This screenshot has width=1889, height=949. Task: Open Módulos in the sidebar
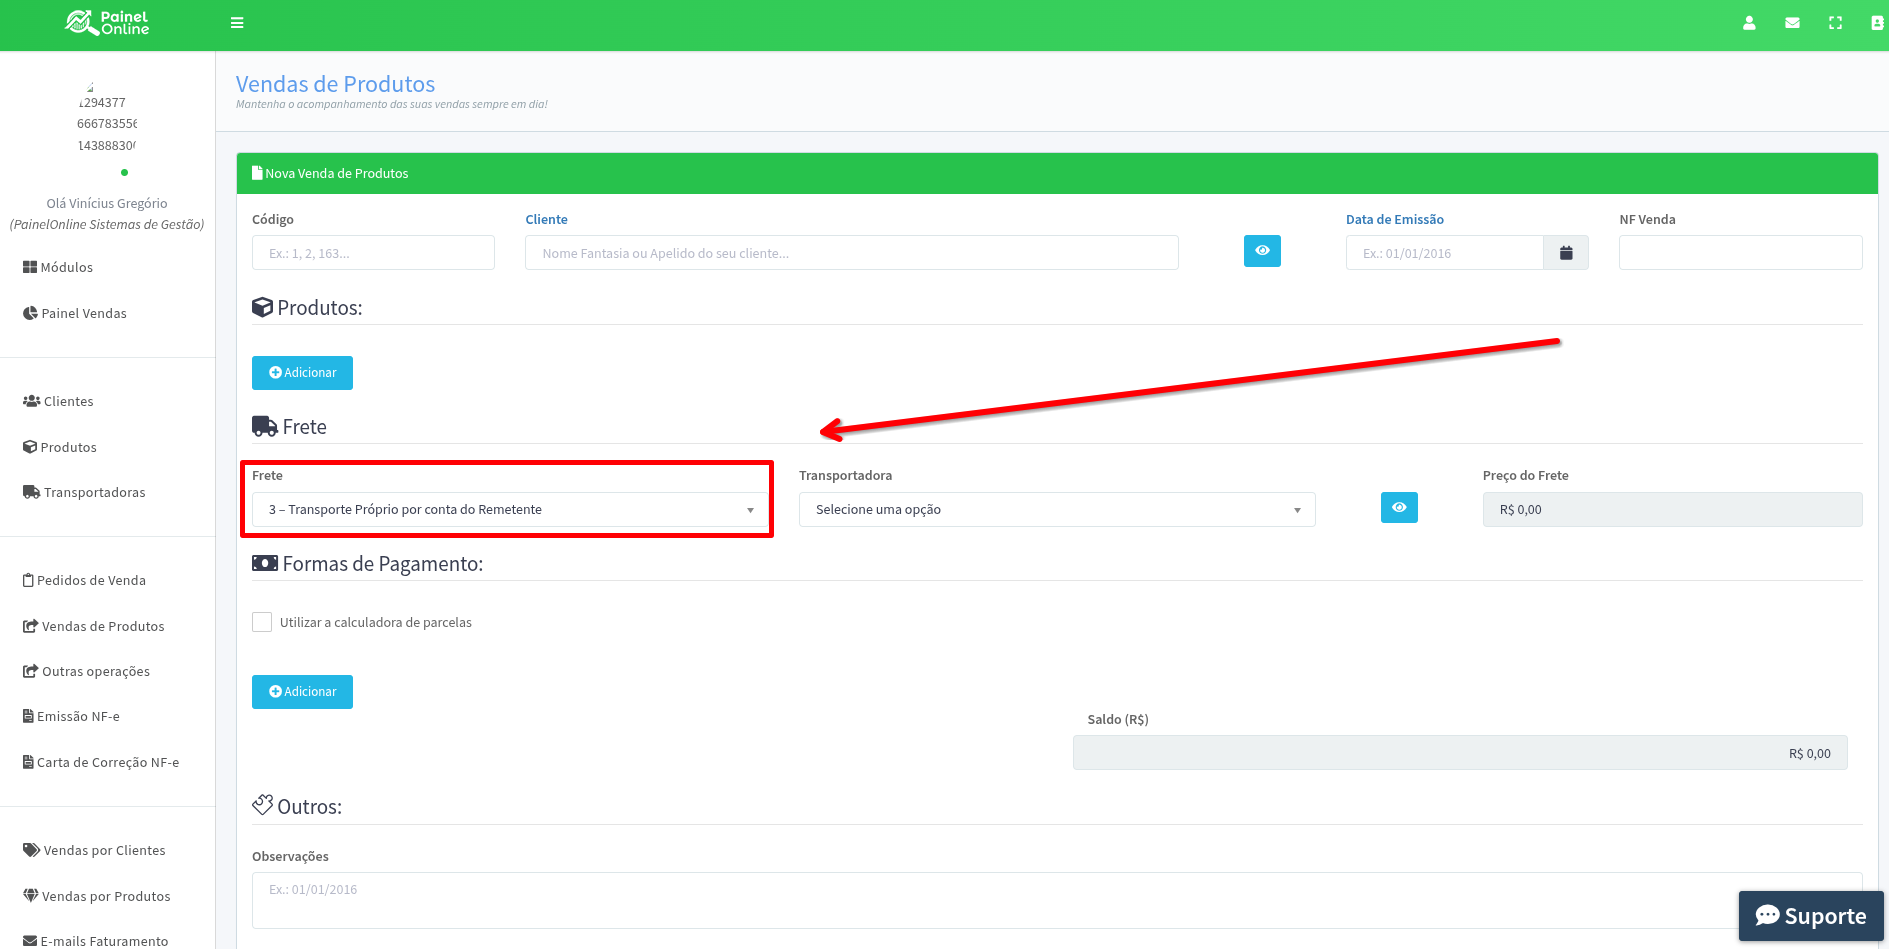tap(58, 268)
